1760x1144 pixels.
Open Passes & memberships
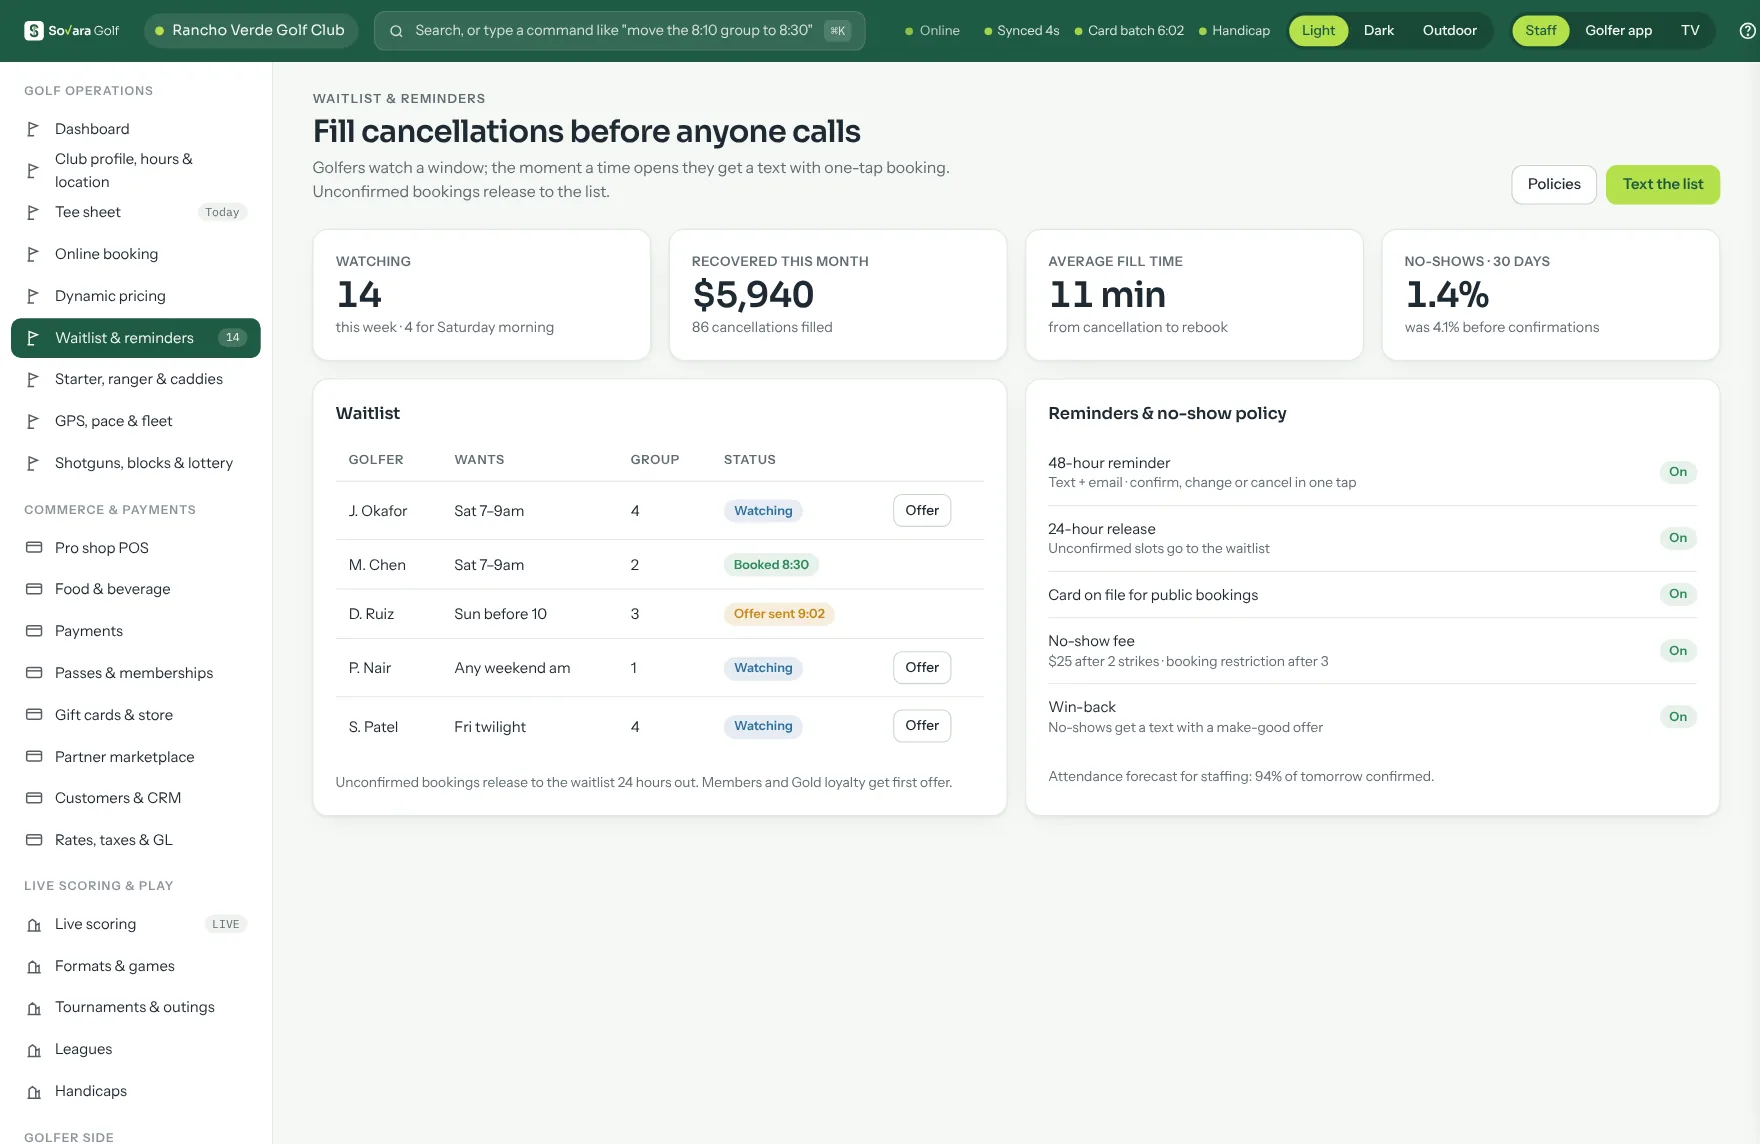[136, 673]
